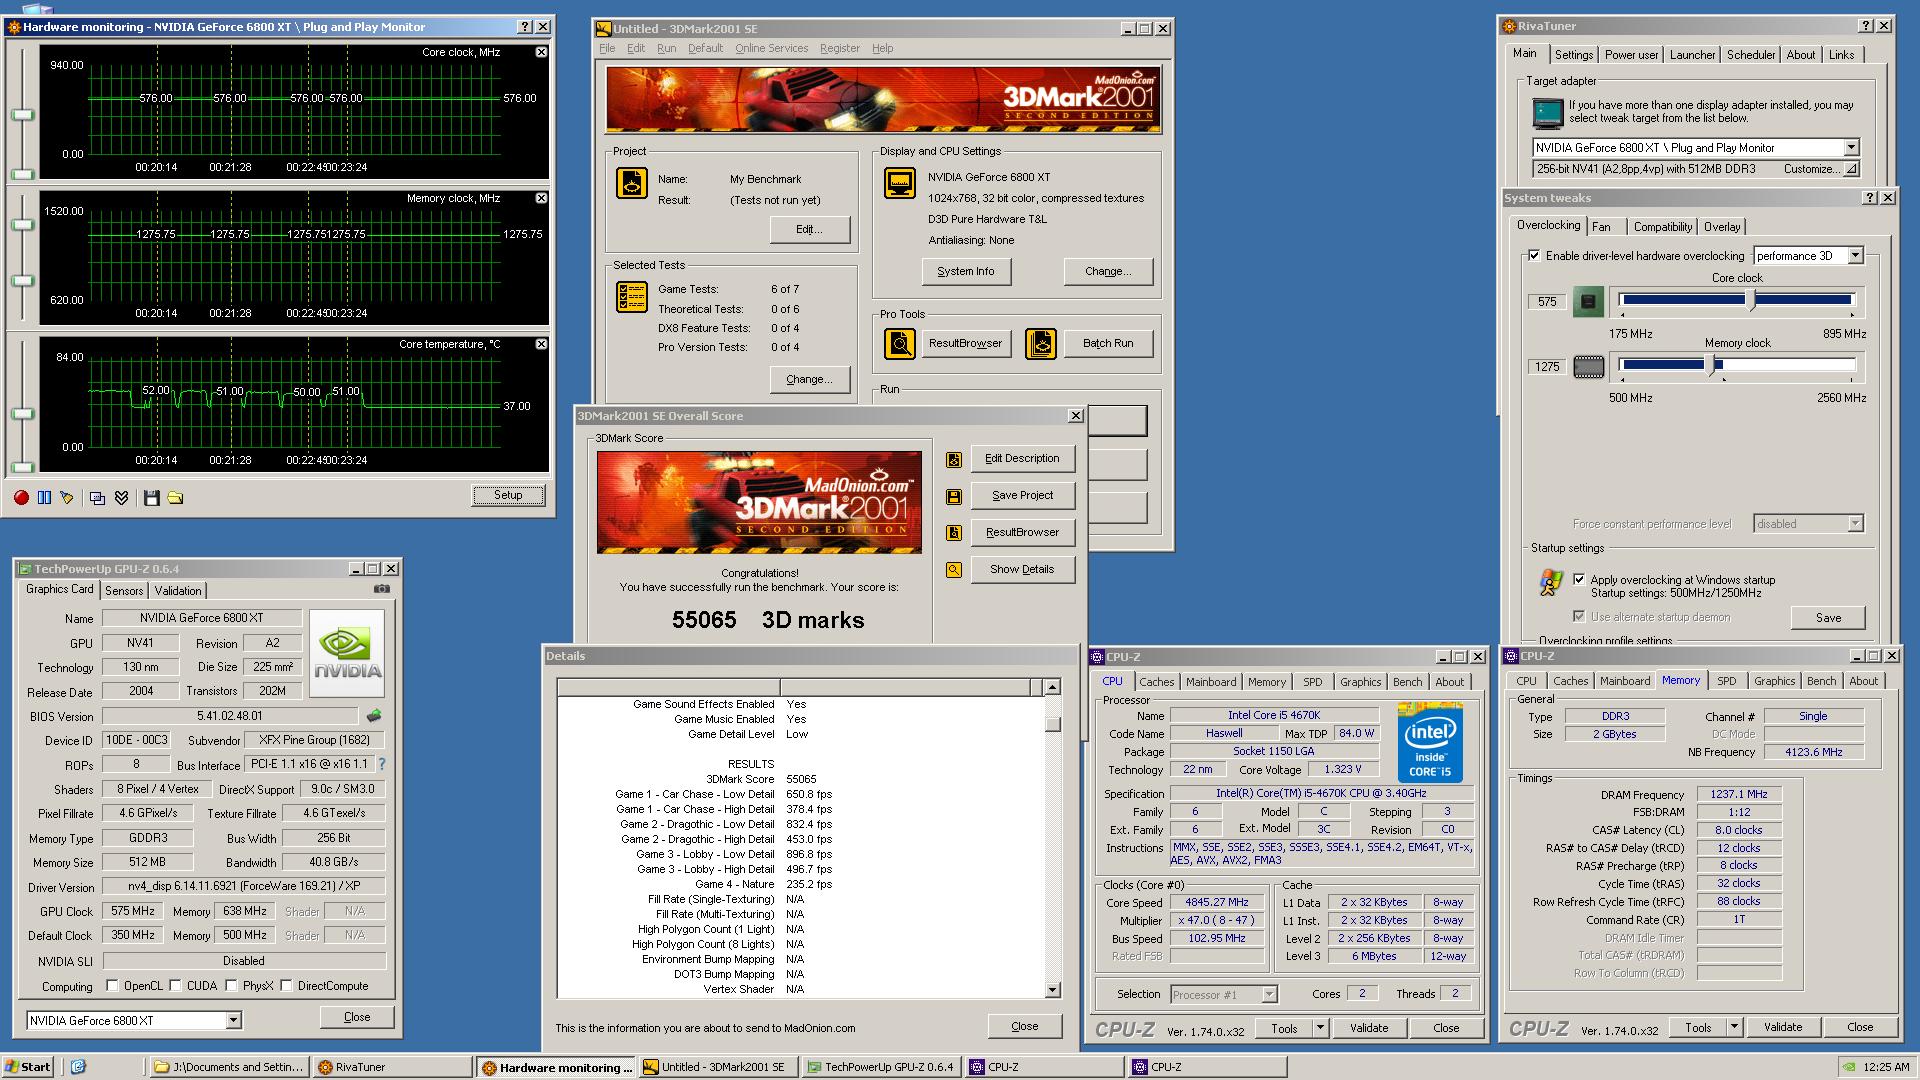Image resolution: width=1920 pixels, height=1080 pixels.
Task: Open the RivaTuner target adapter dropdown
Action: [x=1851, y=147]
